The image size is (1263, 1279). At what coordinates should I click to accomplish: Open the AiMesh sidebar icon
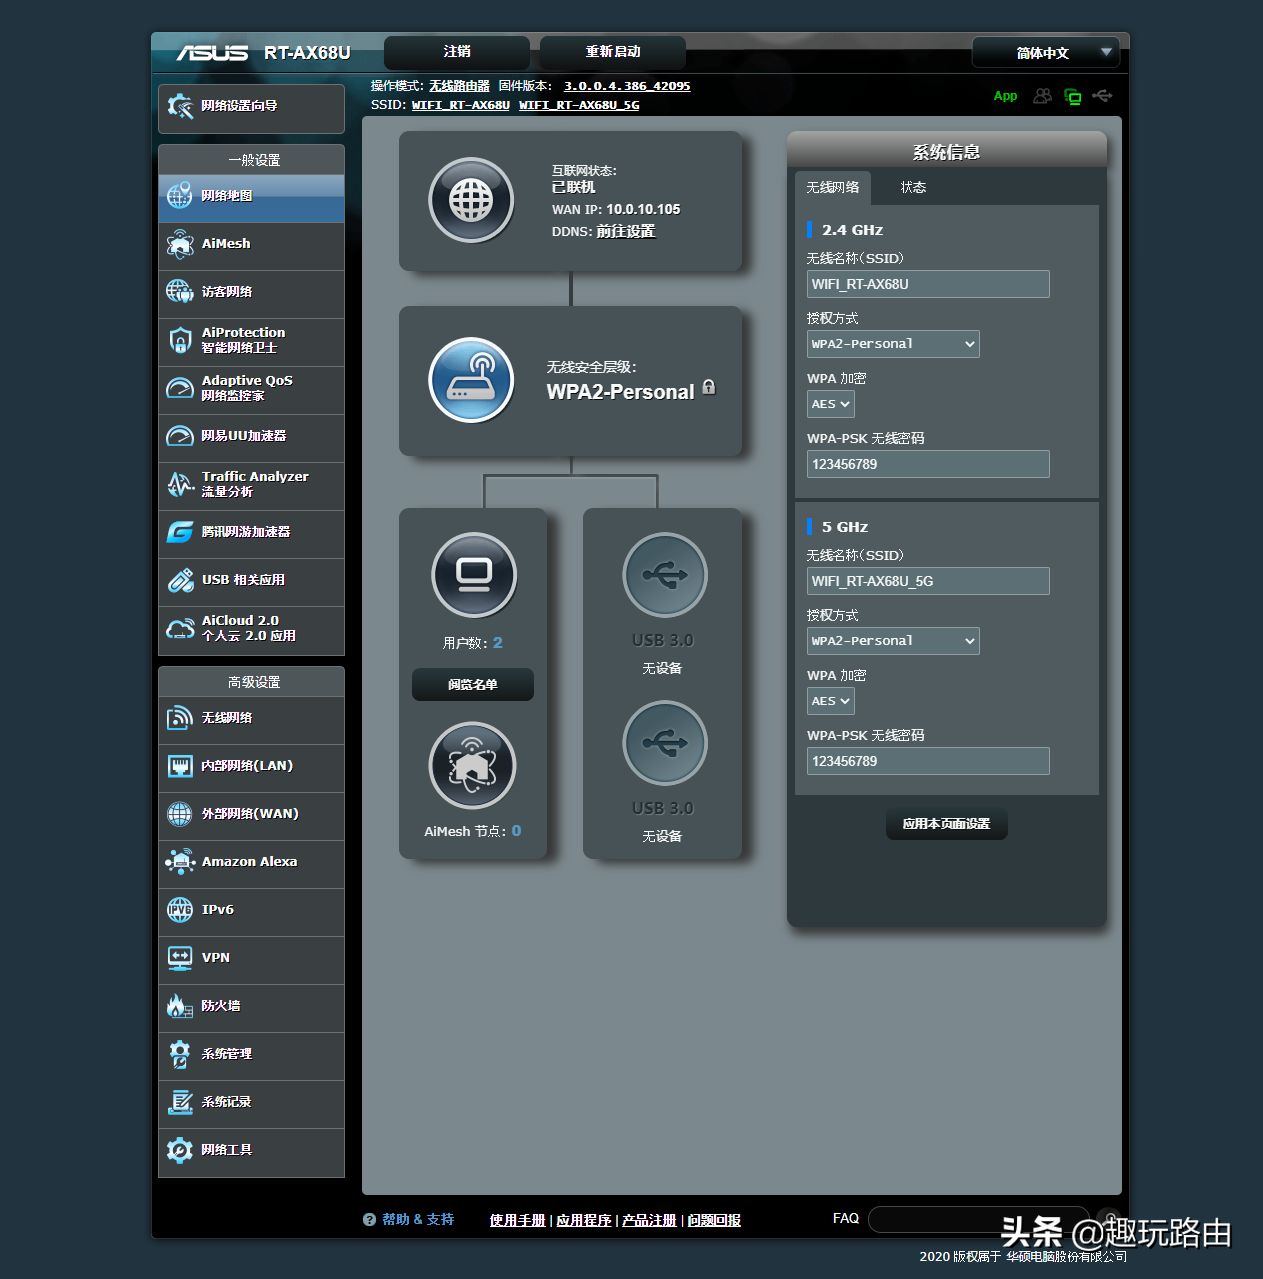[x=180, y=244]
